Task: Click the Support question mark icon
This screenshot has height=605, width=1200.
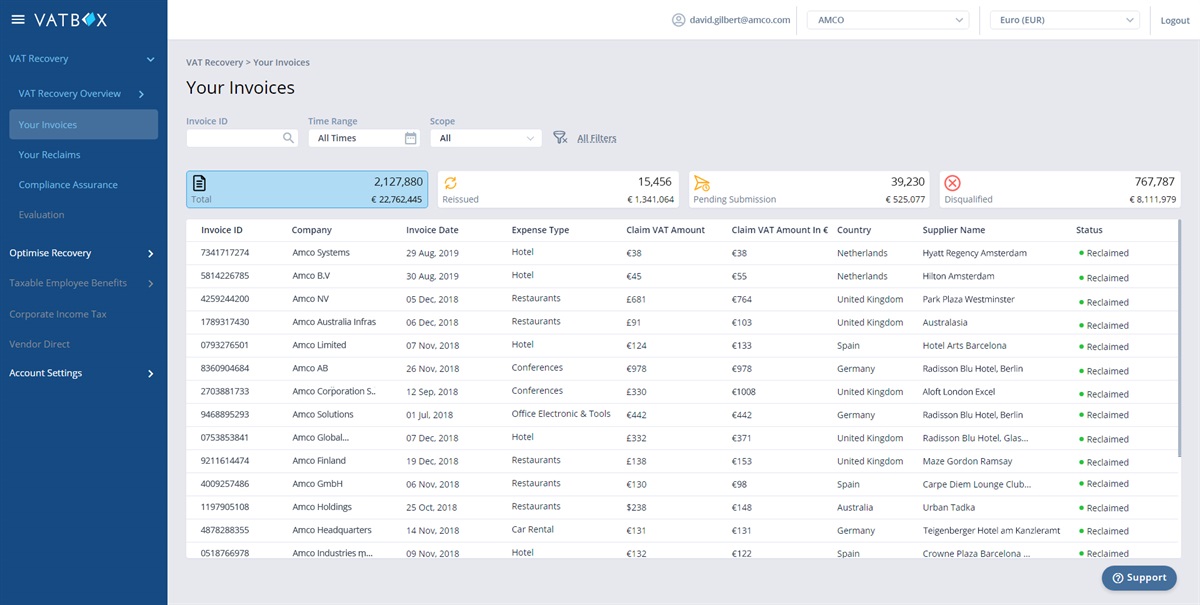Action: coord(1117,578)
